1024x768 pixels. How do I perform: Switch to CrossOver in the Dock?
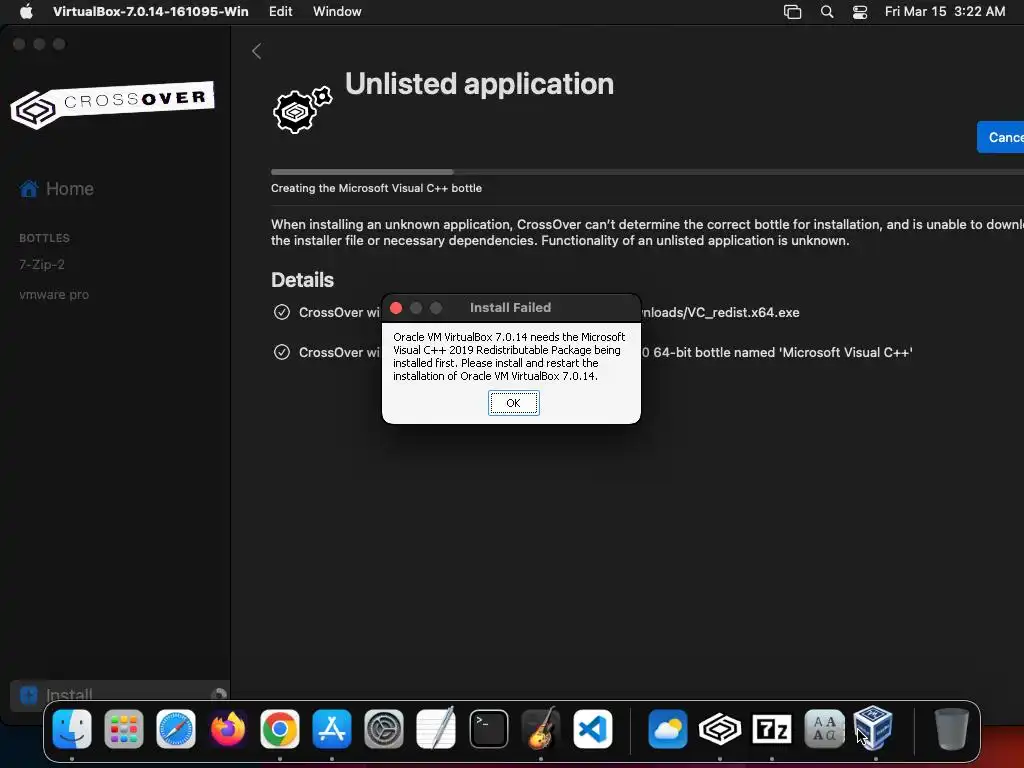click(720, 729)
